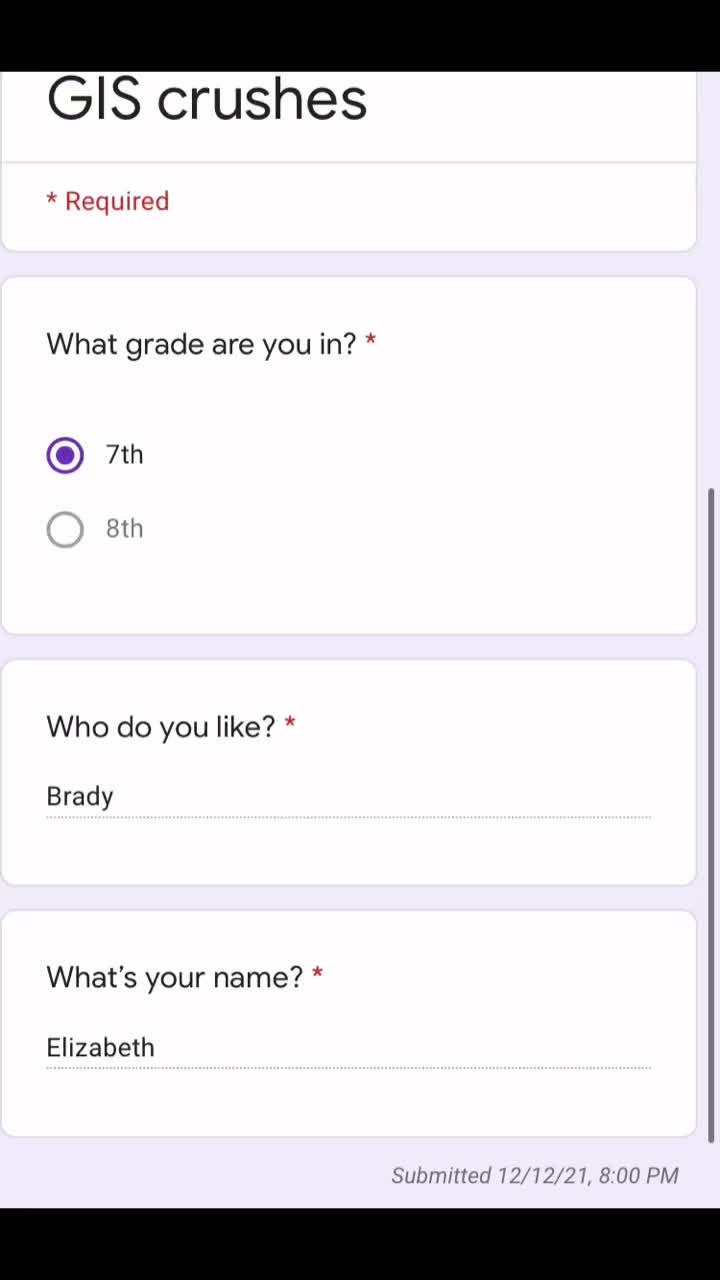720x1280 pixels.
Task: Click the red asterisk after the grade question
Action: [371, 342]
